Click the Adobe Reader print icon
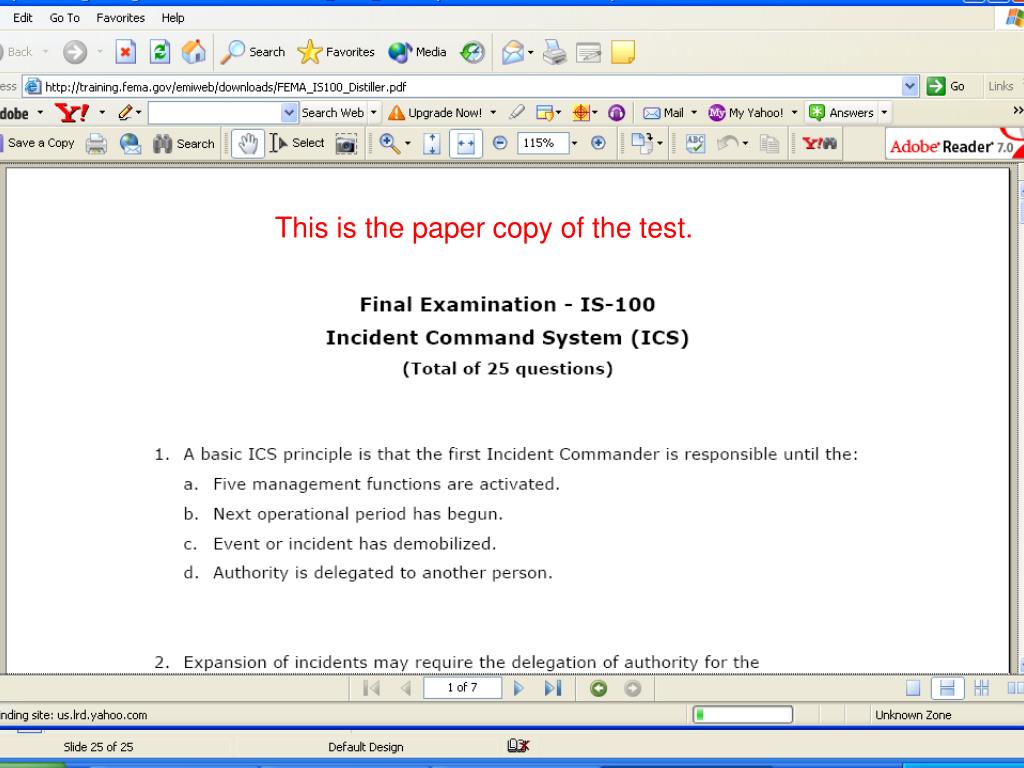 96,144
